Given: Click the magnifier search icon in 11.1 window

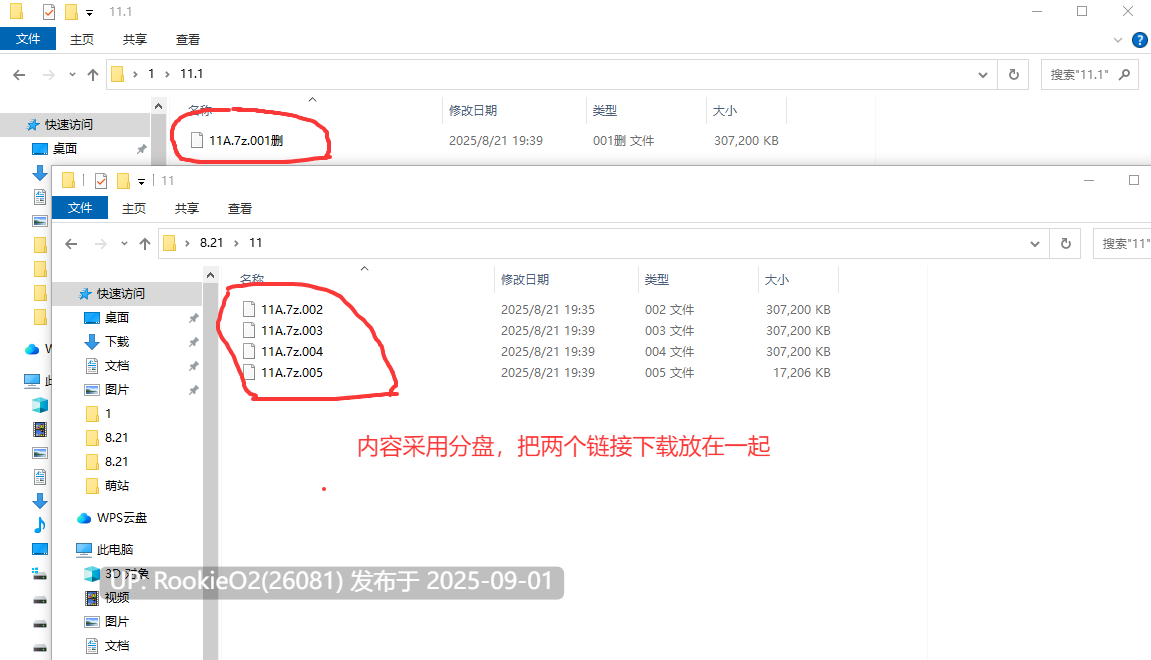Looking at the screenshot, I should [x=1124, y=74].
